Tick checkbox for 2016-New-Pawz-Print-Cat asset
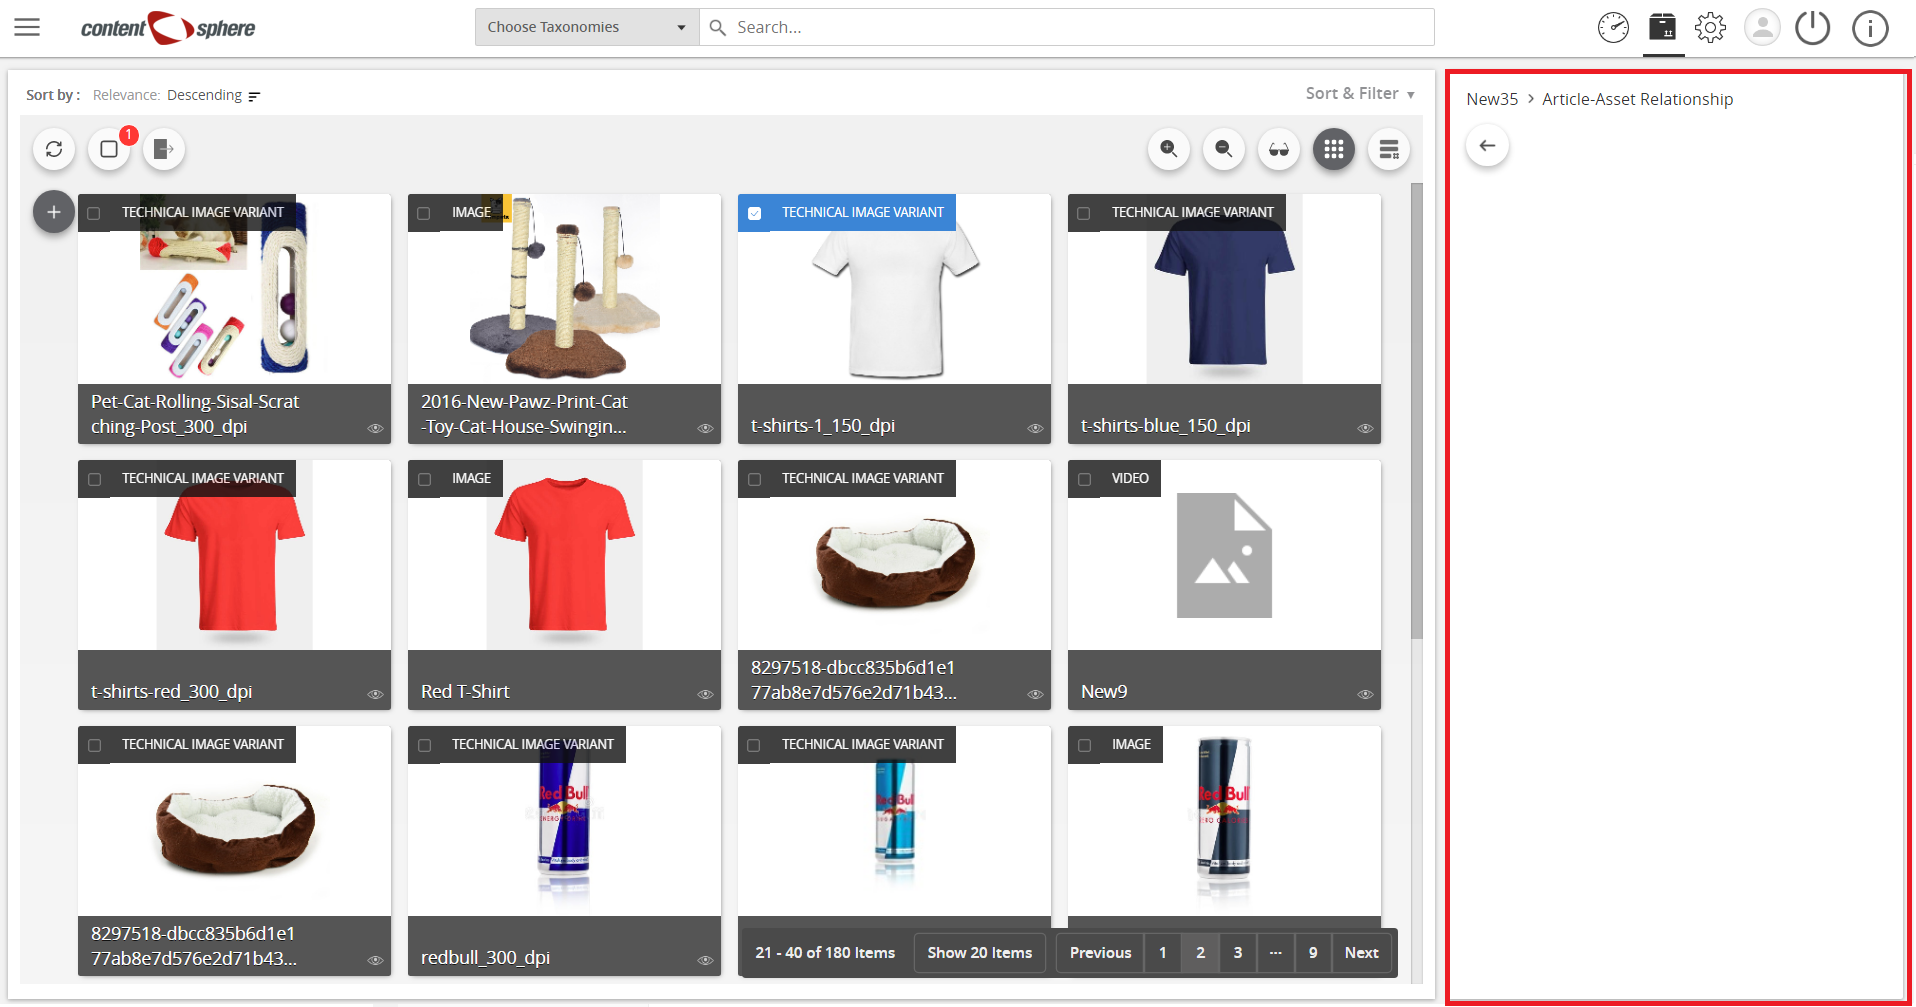1916x1007 pixels. click(x=424, y=213)
